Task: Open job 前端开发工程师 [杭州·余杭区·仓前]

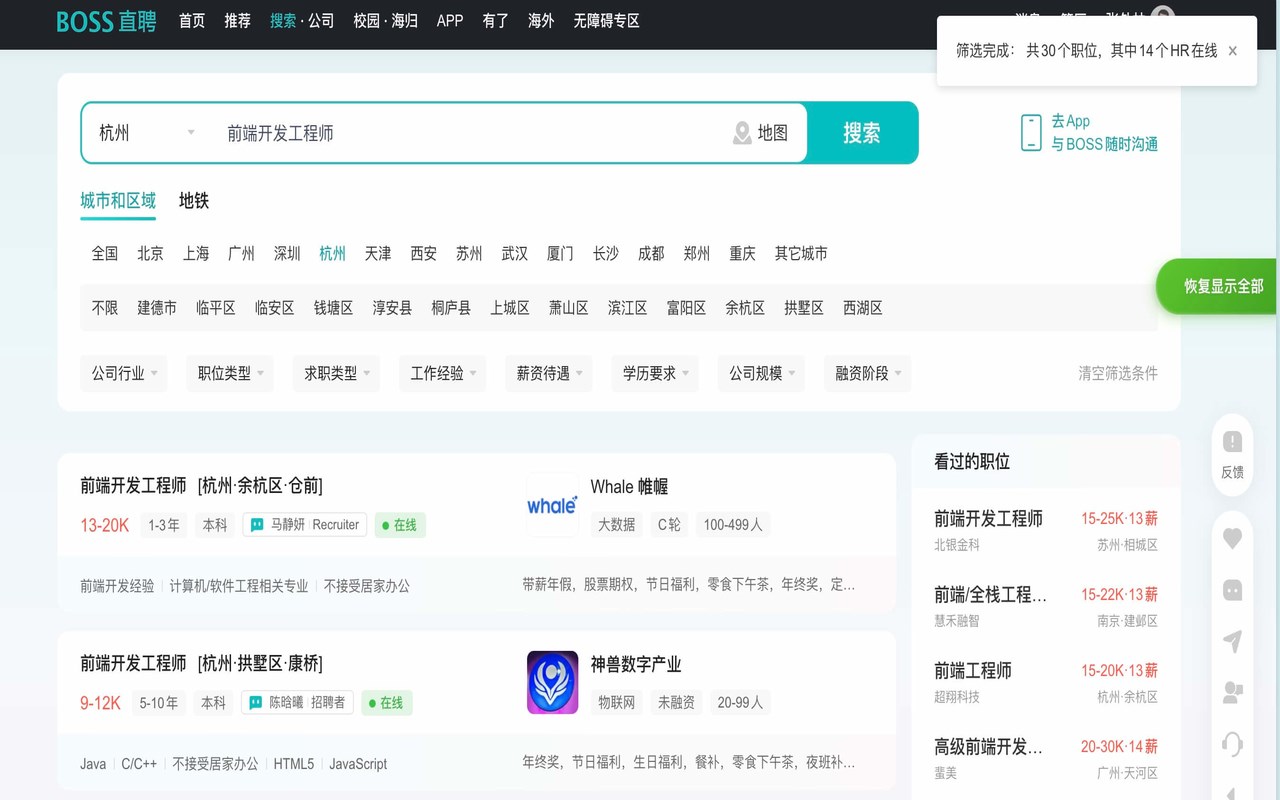Action: point(202,486)
